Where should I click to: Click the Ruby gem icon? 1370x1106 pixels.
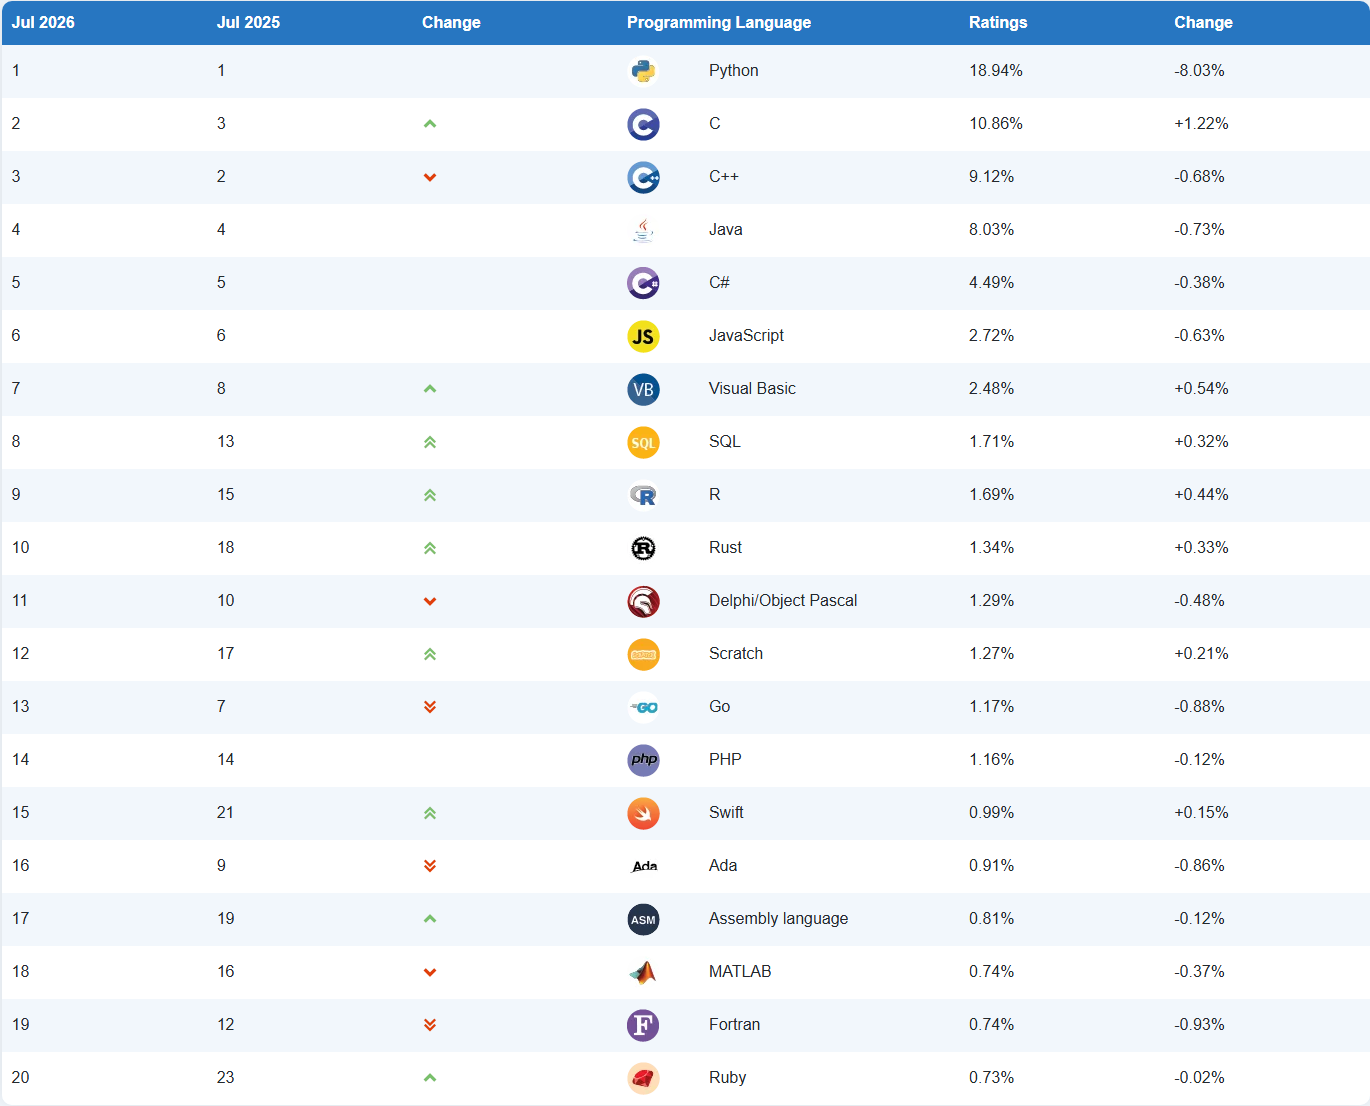[x=643, y=1078]
